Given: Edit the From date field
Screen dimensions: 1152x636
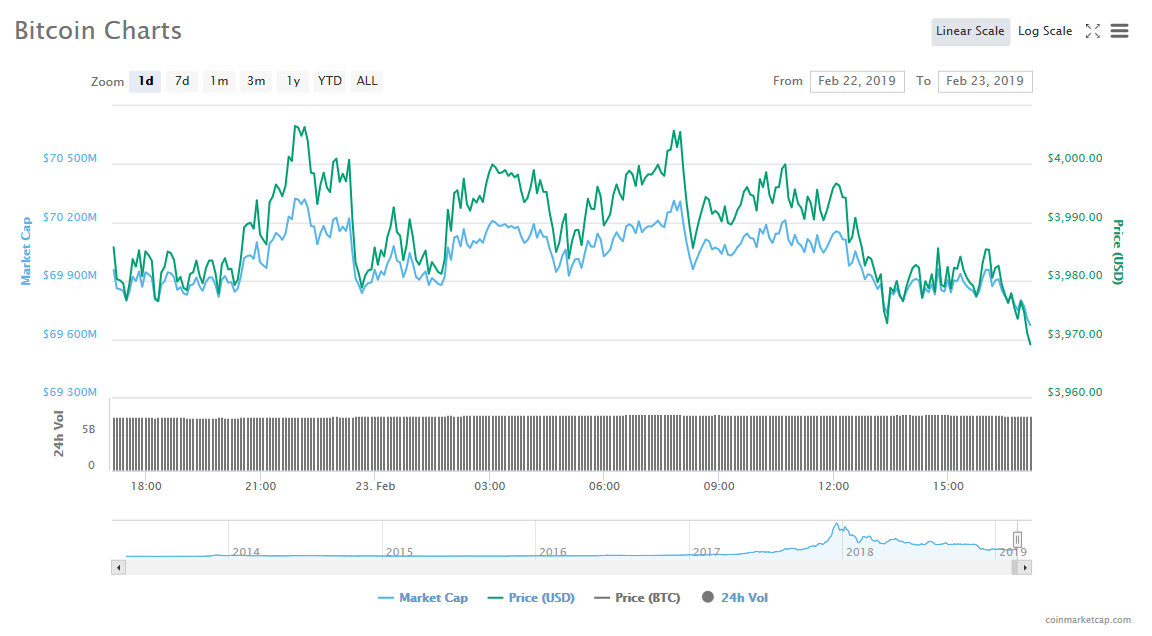Looking at the screenshot, I should [857, 82].
